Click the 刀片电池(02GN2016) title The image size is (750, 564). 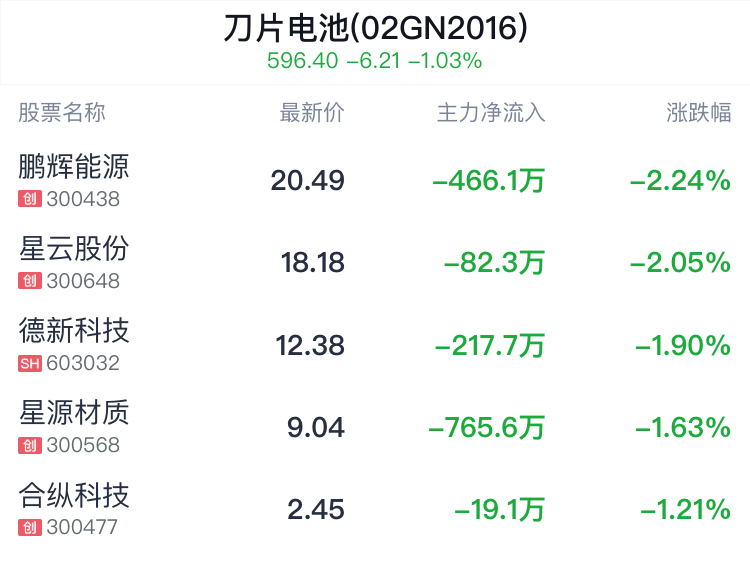(x=375, y=28)
